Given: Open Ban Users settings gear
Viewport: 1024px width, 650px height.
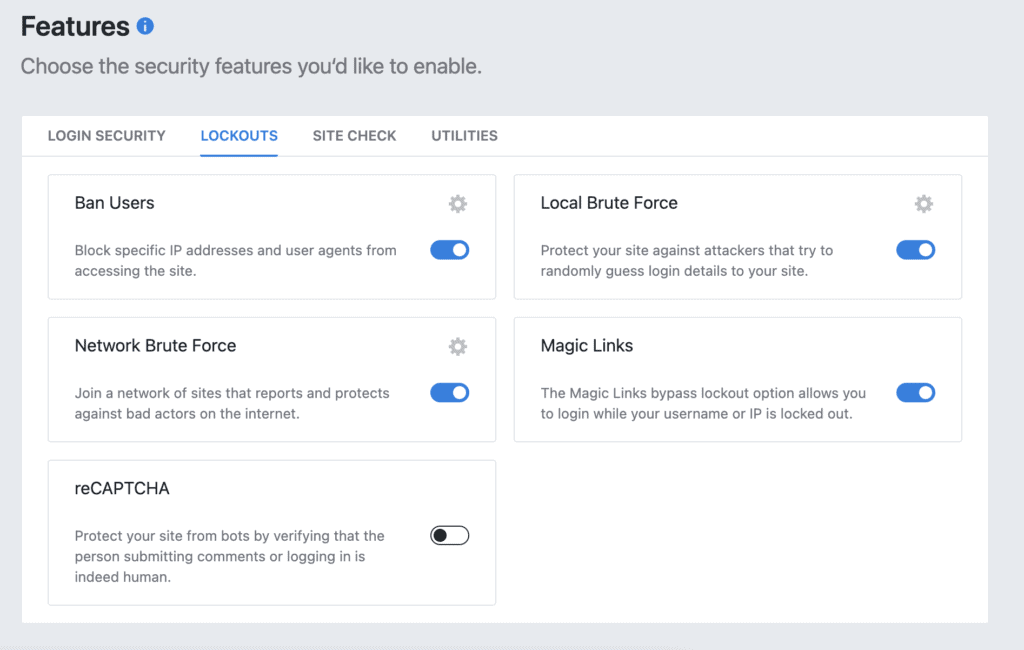Looking at the screenshot, I should click(x=458, y=204).
